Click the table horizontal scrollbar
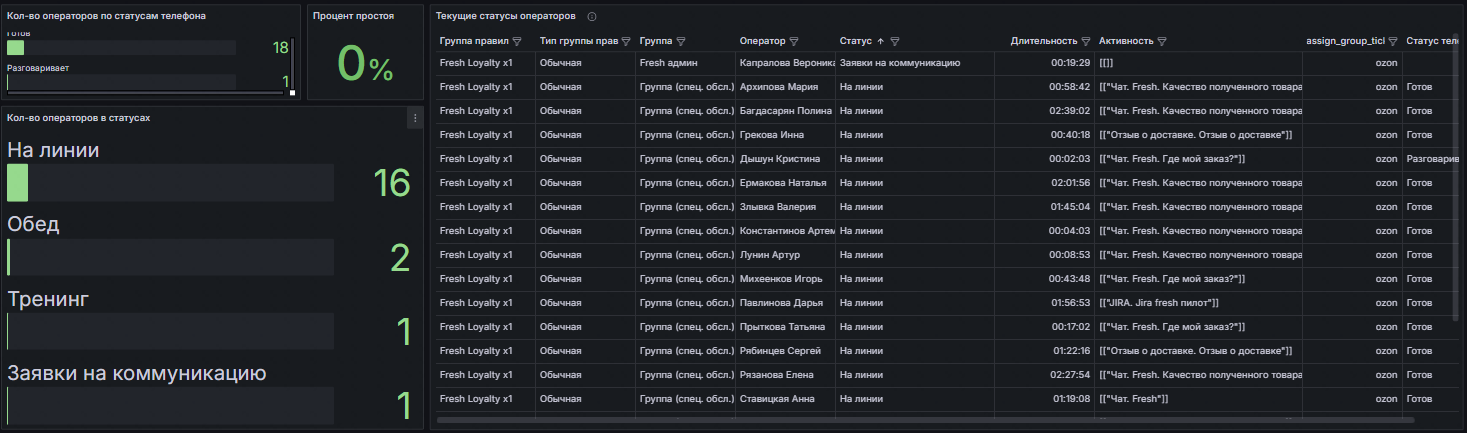This screenshot has width=1467, height=433. [925, 420]
